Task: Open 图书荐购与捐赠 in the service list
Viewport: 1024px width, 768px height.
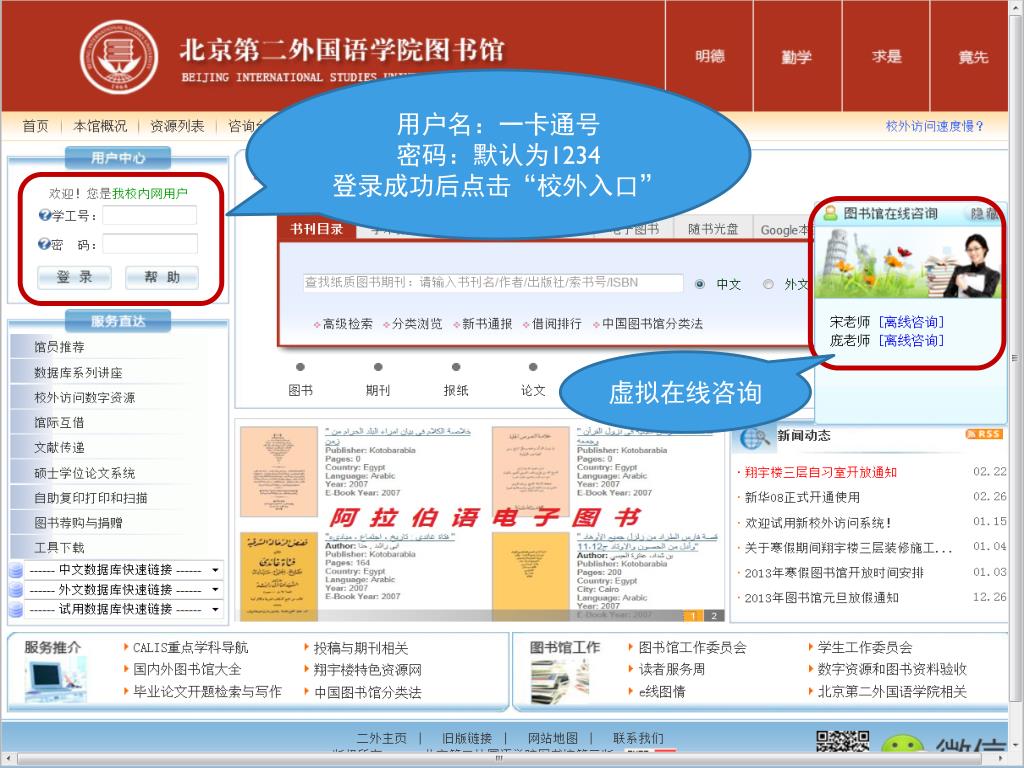Action: coord(78,522)
